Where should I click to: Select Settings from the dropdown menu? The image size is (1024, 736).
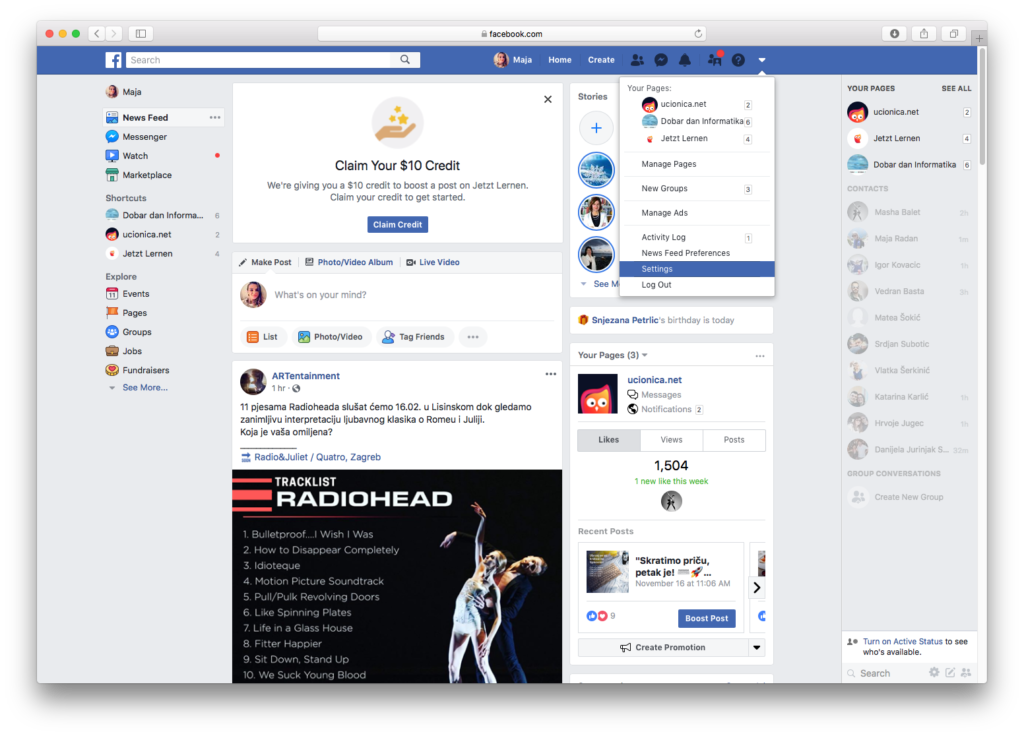pos(657,269)
